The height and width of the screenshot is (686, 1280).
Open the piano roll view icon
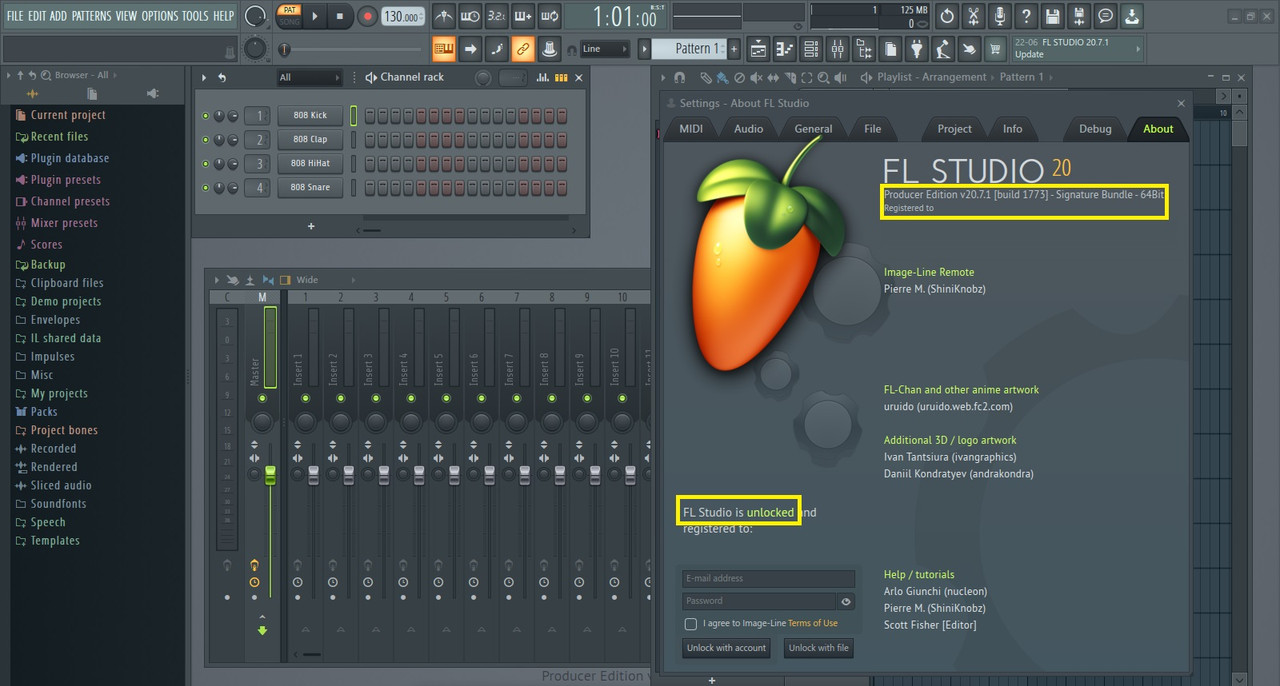point(784,48)
